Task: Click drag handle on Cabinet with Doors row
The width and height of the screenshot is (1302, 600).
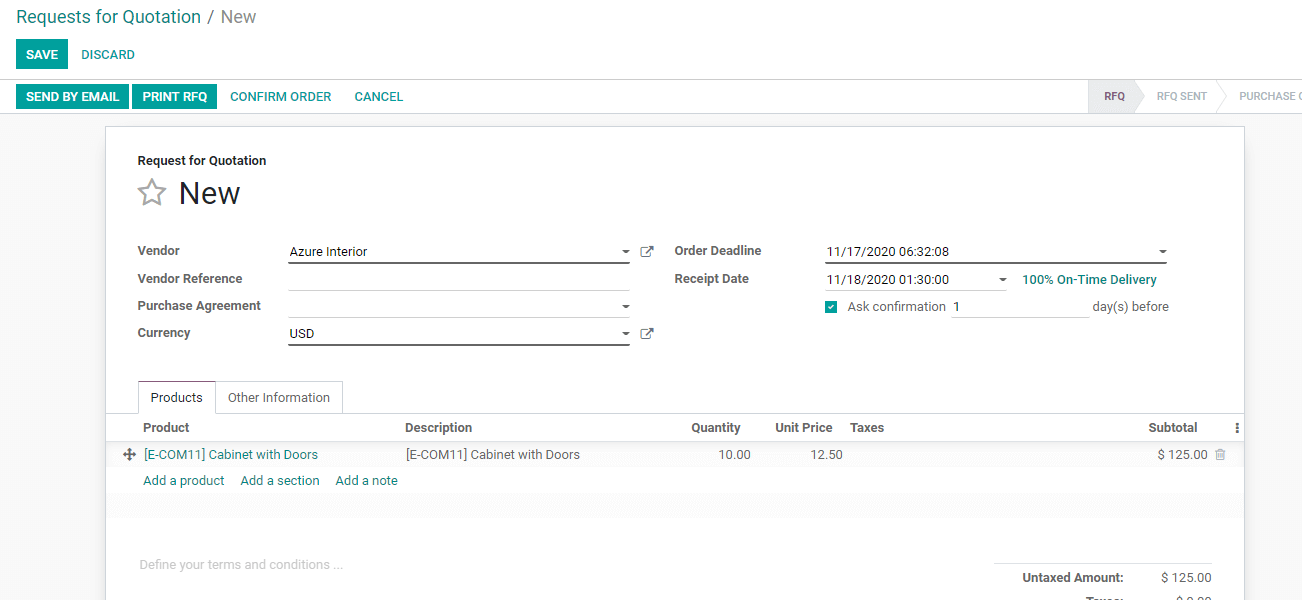Action: pos(129,455)
